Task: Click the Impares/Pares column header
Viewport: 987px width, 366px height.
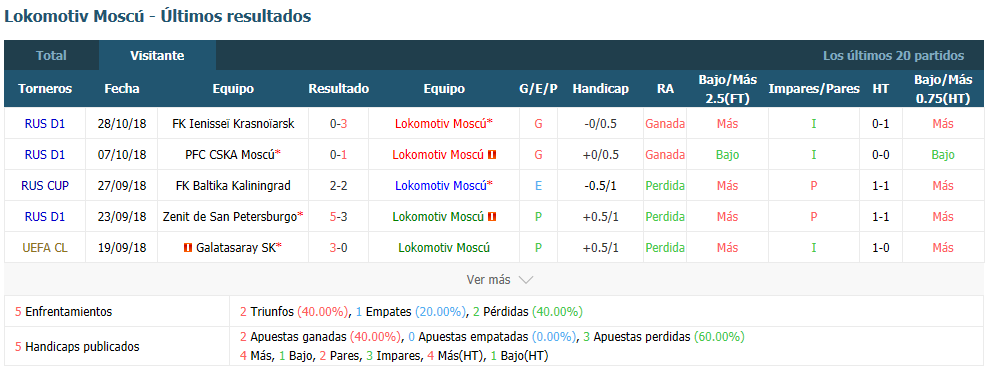Action: click(x=814, y=89)
